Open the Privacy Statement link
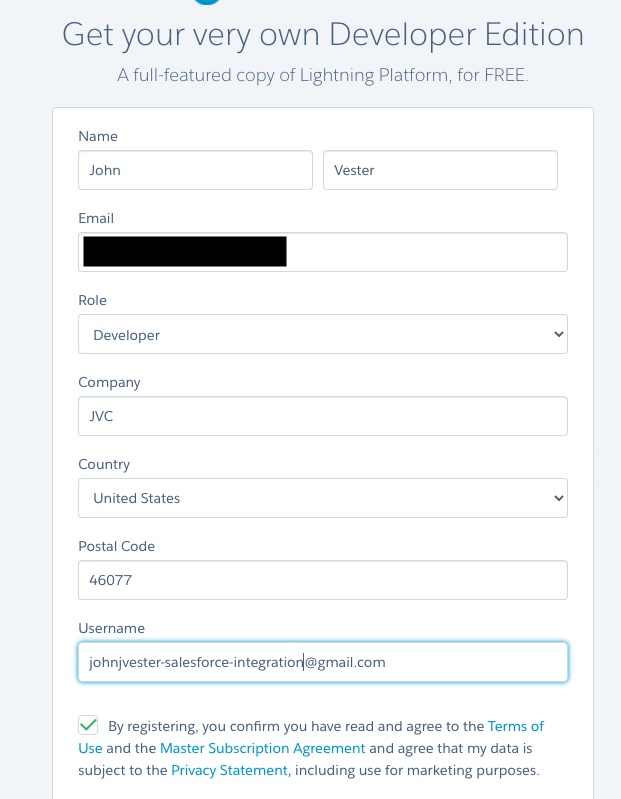The width and height of the screenshot is (621, 799). click(x=229, y=770)
